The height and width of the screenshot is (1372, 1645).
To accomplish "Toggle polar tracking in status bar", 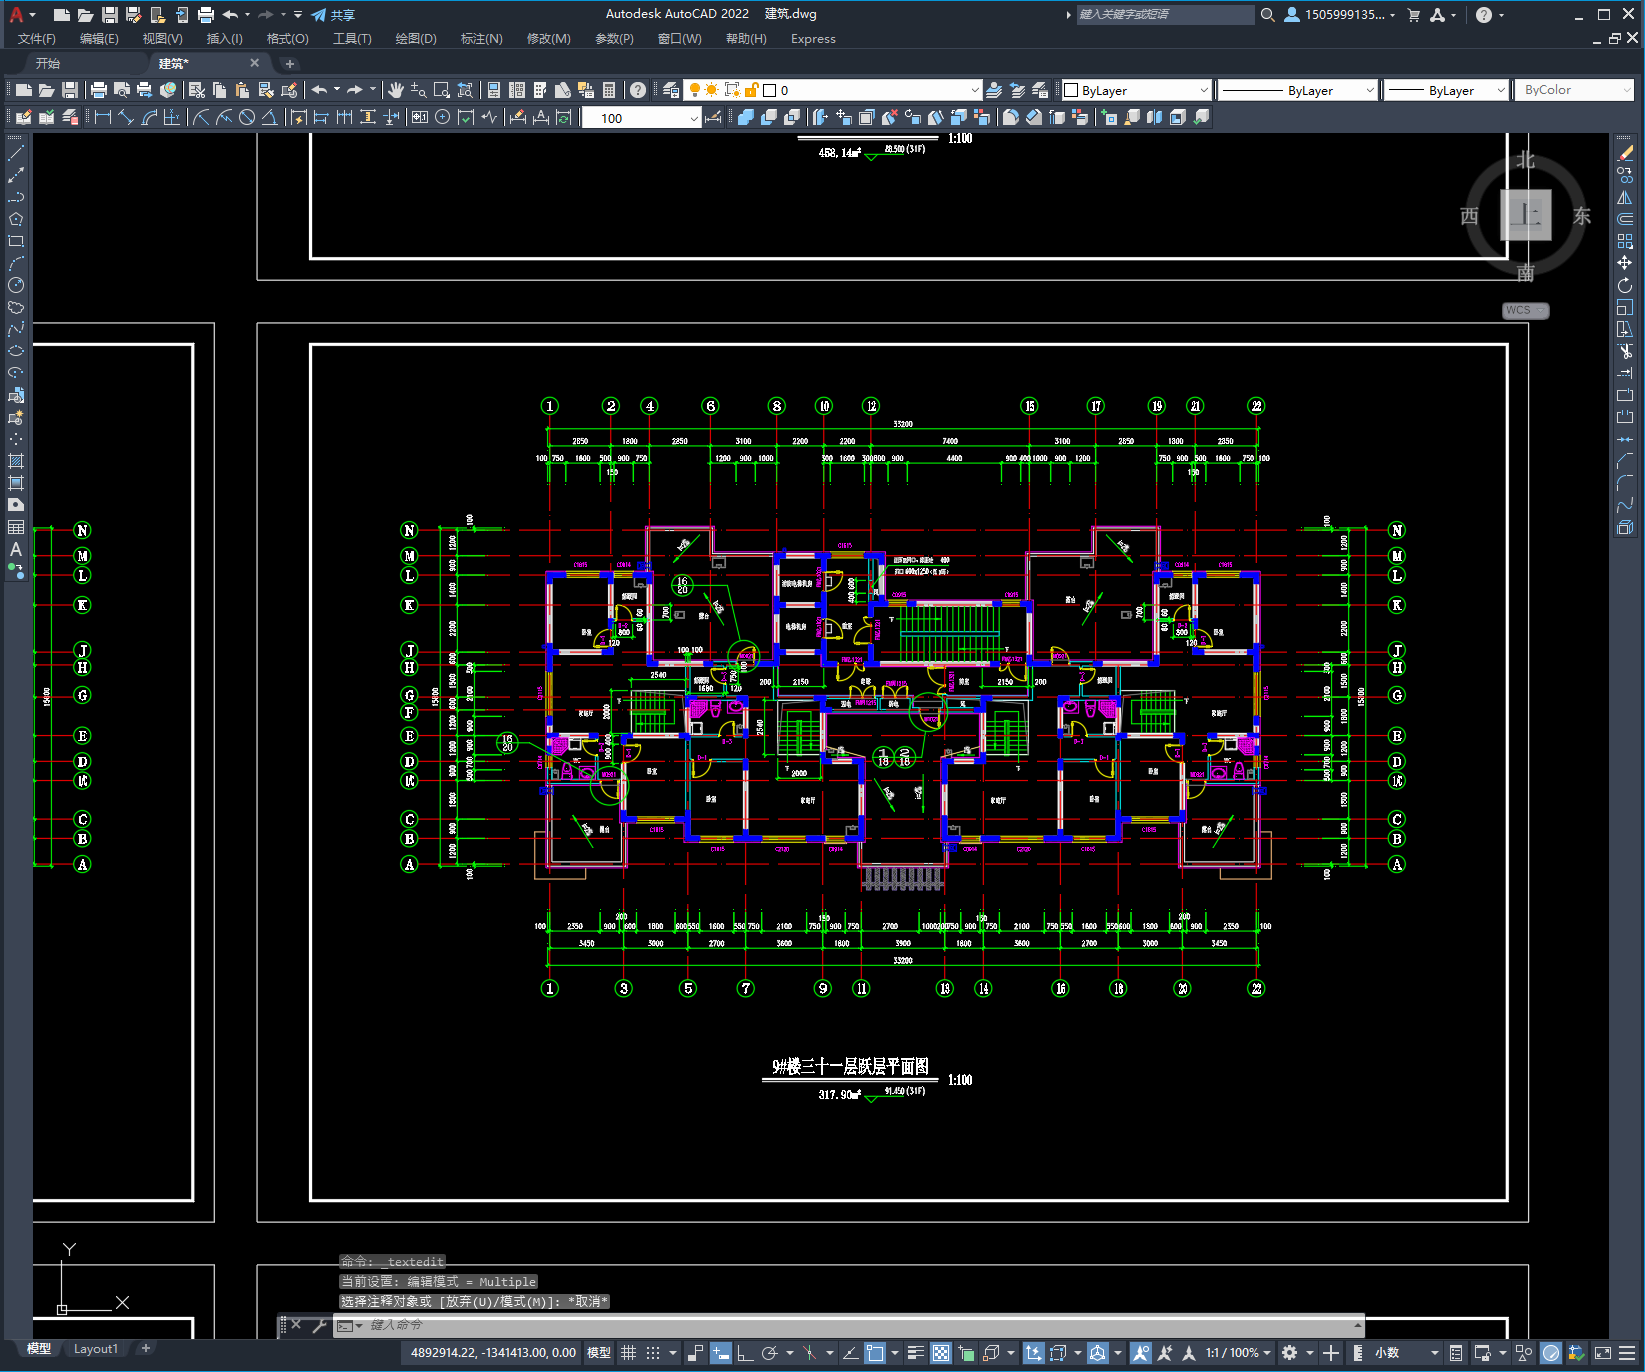I will coord(769,1353).
